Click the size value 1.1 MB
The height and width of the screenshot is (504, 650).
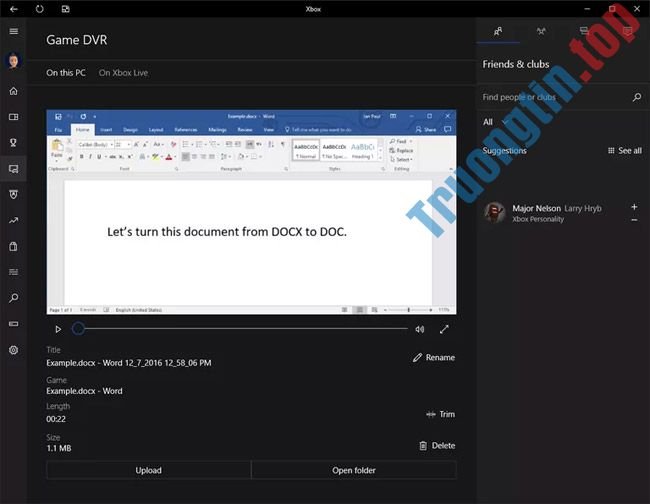pos(59,448)
